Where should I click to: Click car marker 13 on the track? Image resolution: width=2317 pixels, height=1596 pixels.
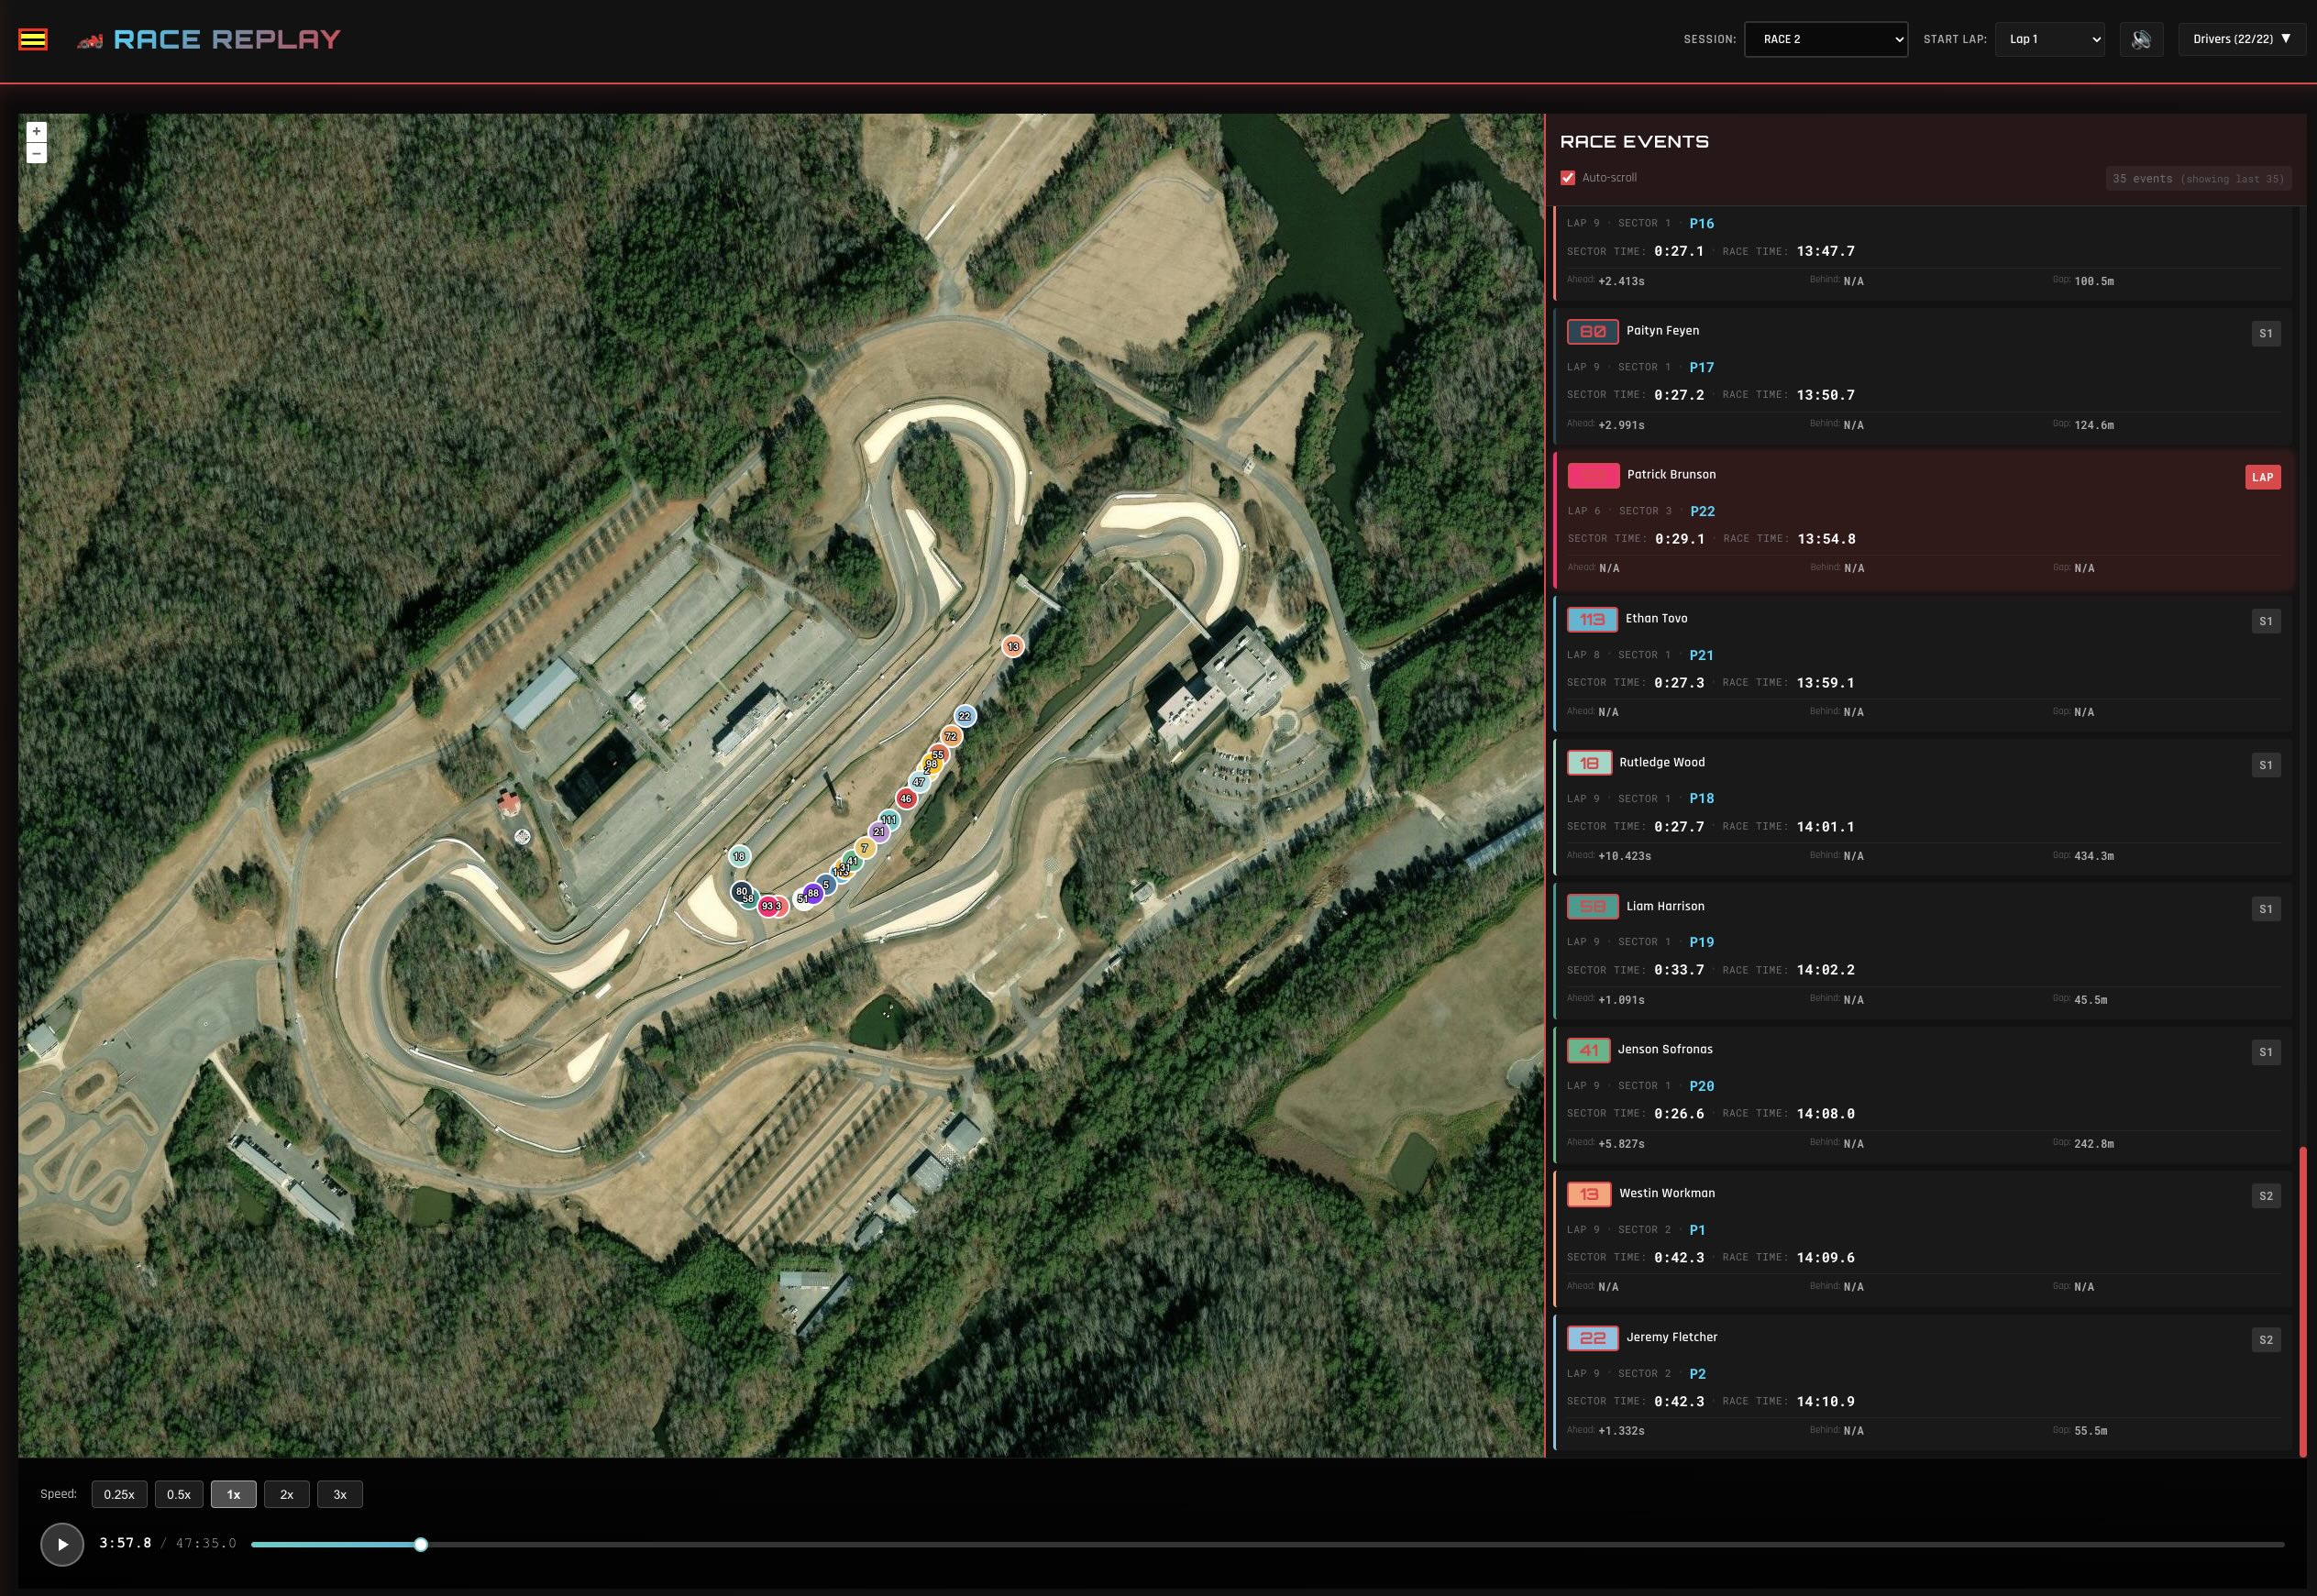coord(1013,647)
